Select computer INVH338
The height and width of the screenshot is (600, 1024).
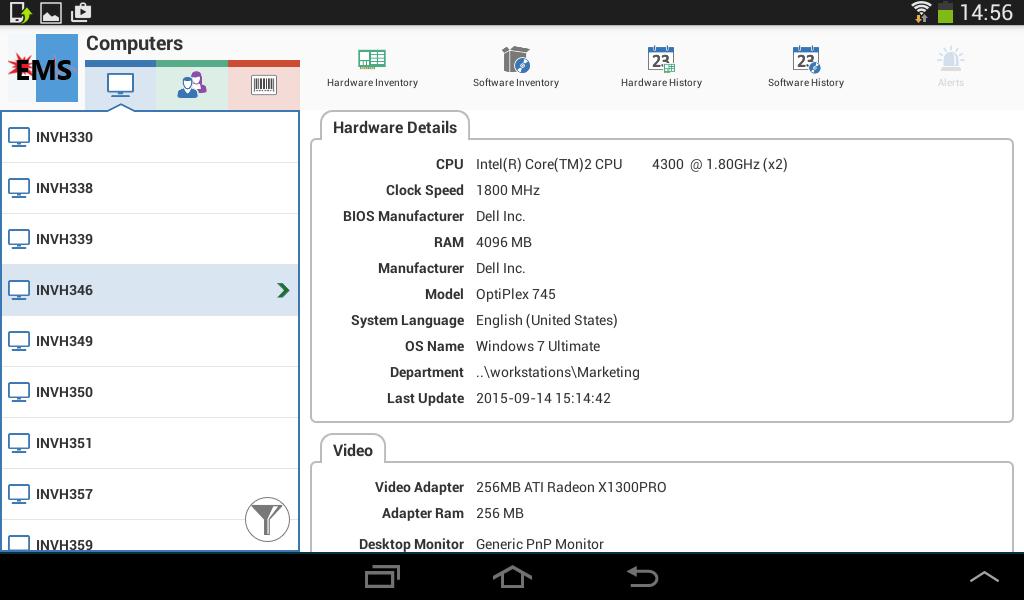click(150, 188)
